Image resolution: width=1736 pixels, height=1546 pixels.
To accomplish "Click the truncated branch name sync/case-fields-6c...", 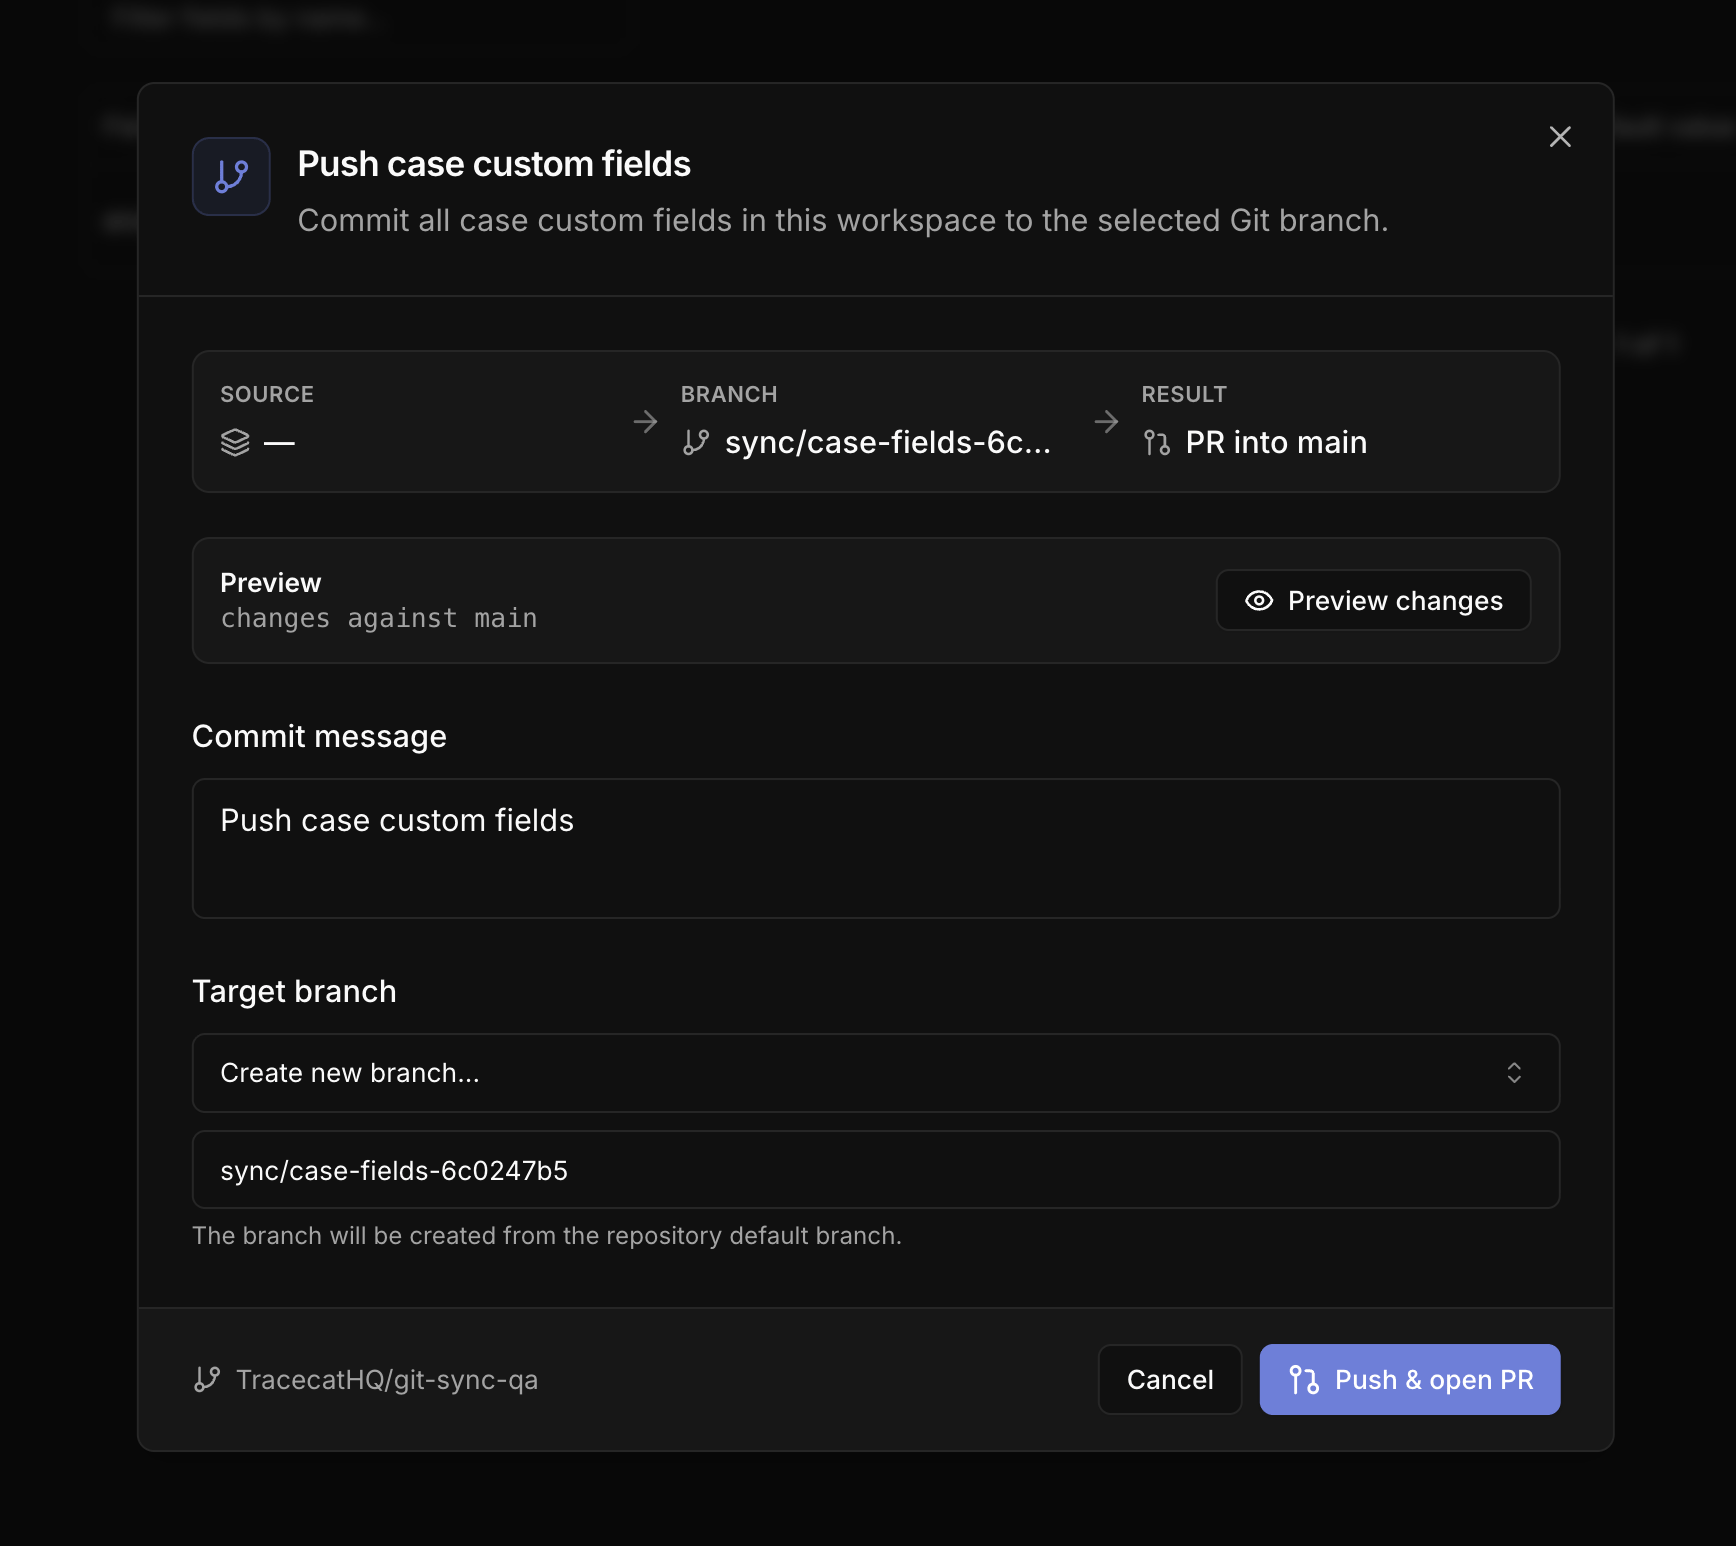I will coord(888,442).
